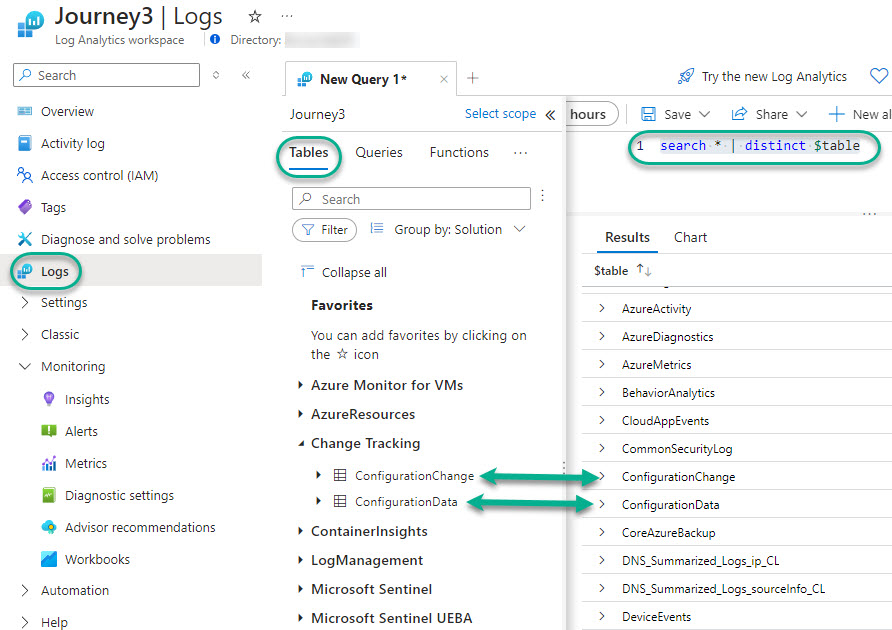
Task: Click the Access control (IAM) icon
Action: (x=25, y=175)
